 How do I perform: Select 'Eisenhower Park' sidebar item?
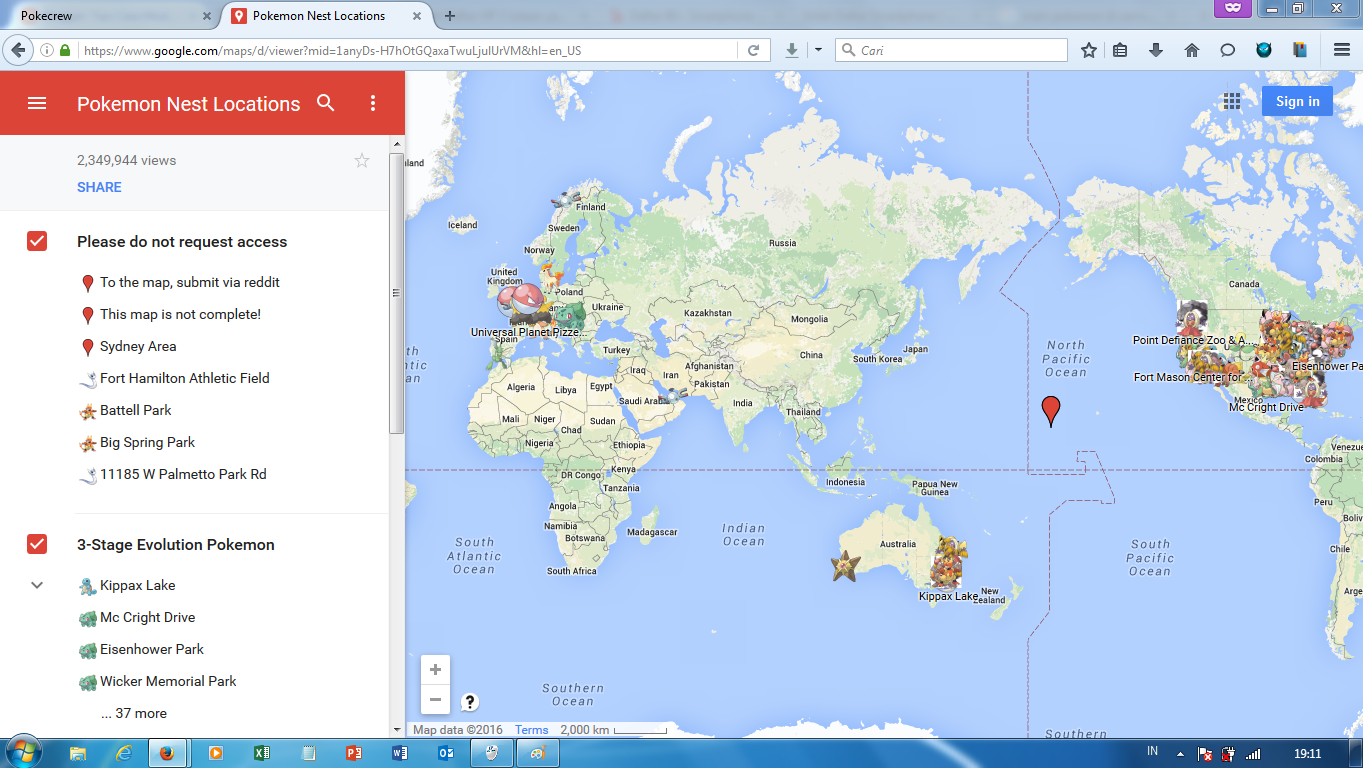[152, 649]
